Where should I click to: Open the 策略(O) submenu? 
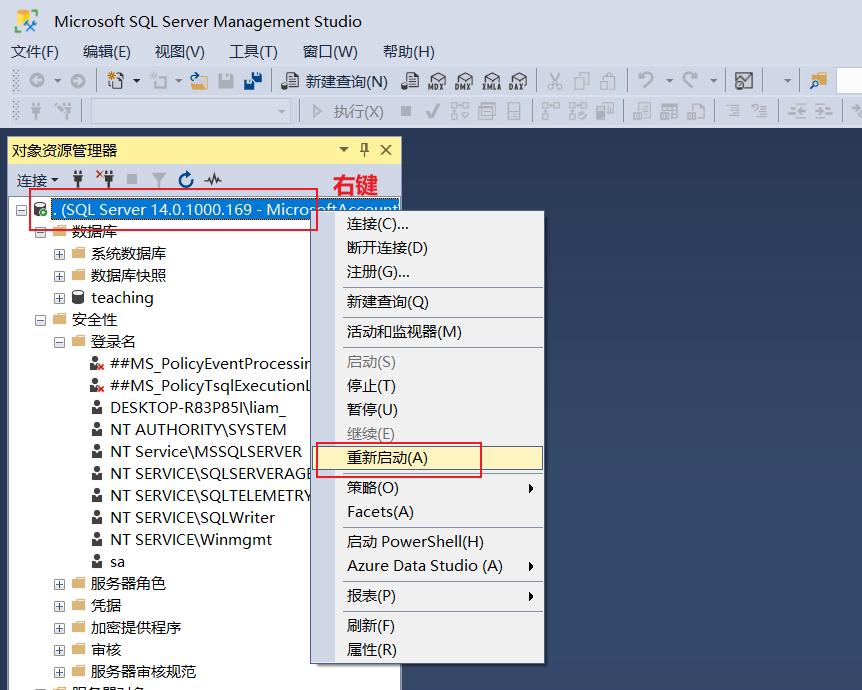428,488
